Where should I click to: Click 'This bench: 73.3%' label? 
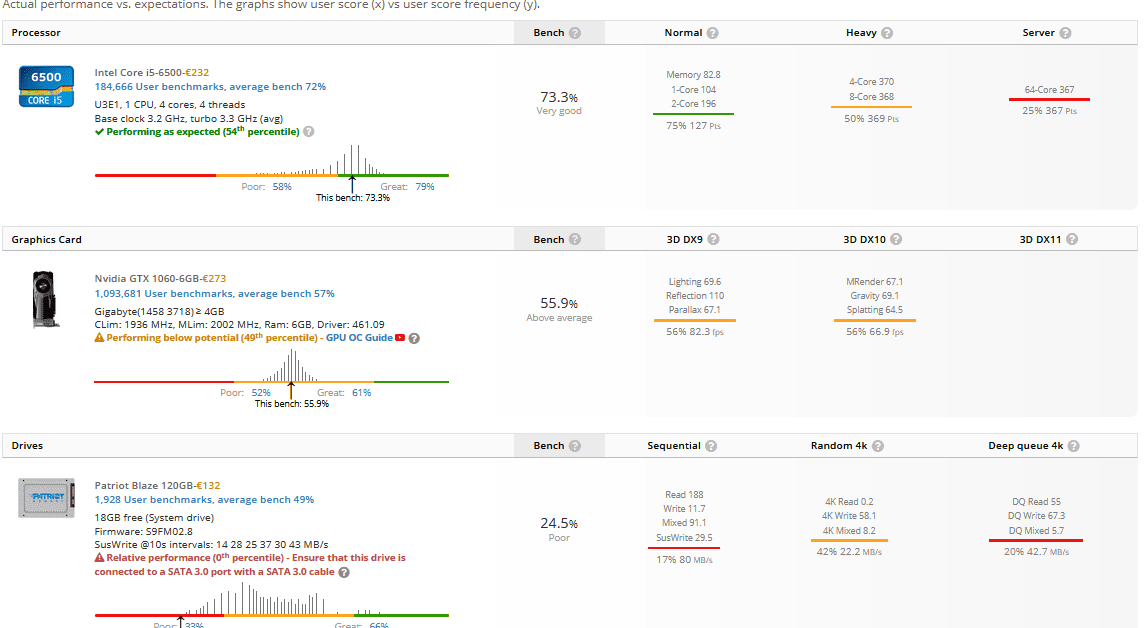pos(352,198)
